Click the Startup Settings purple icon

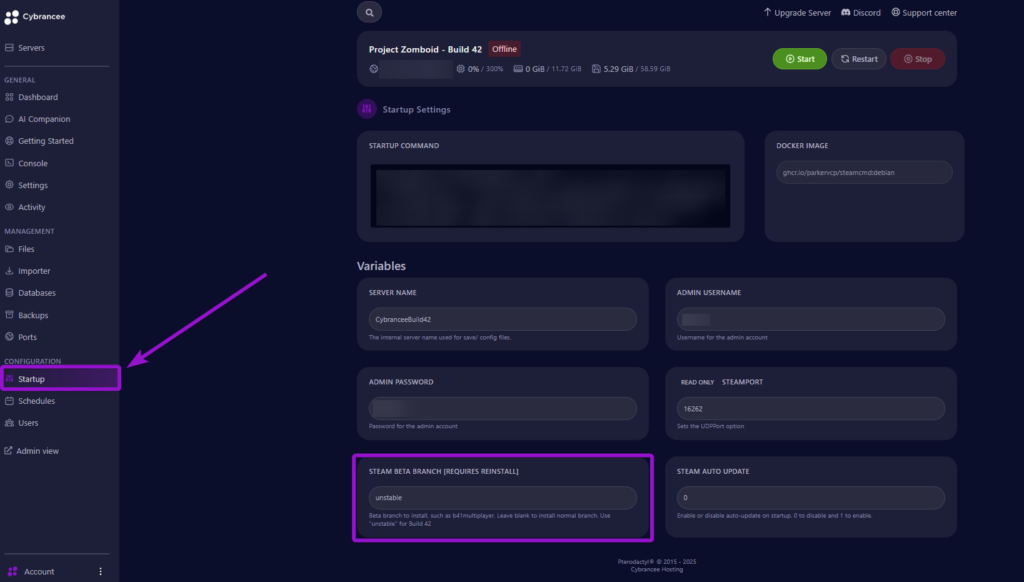pos(367,109)
